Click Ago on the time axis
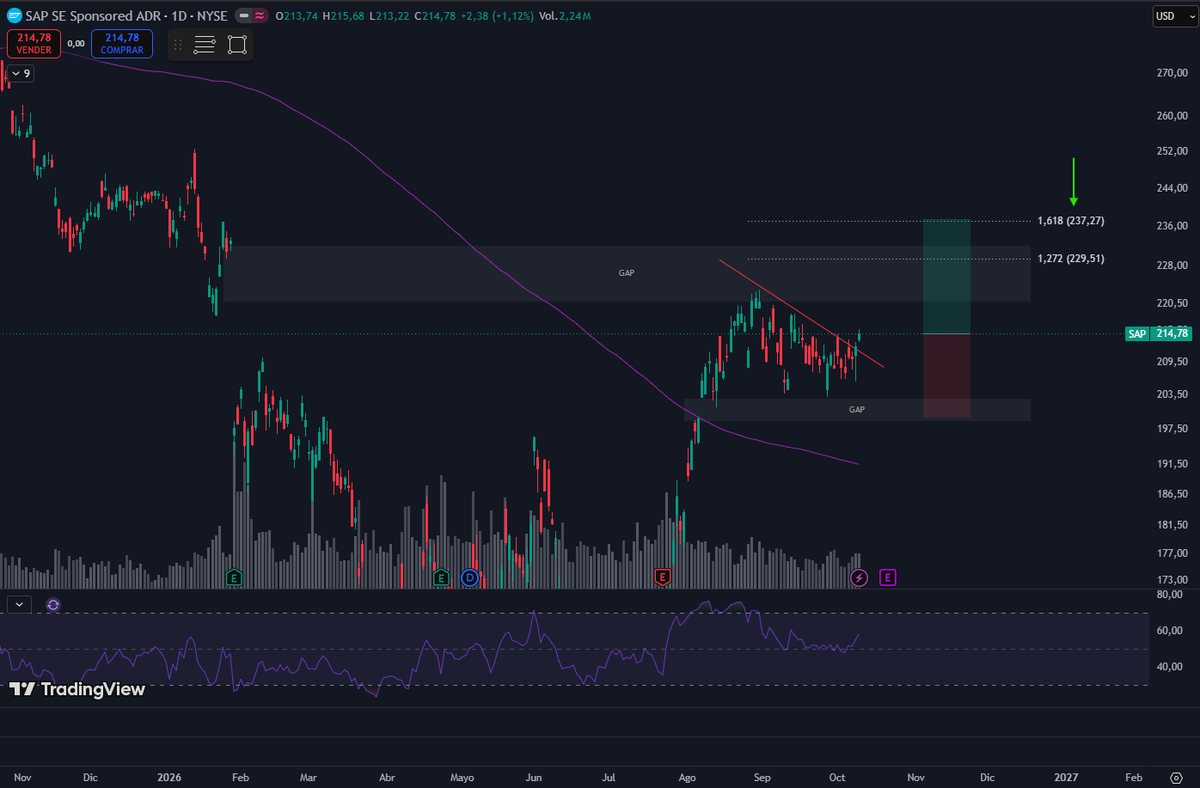Viewport: 1200px width, 788px height. point(687,777)
